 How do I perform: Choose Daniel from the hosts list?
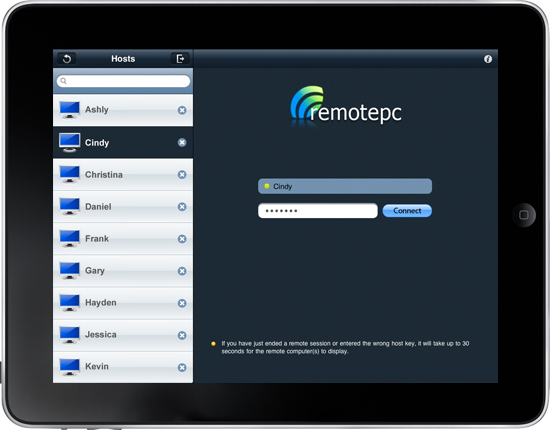coord(123,207)
